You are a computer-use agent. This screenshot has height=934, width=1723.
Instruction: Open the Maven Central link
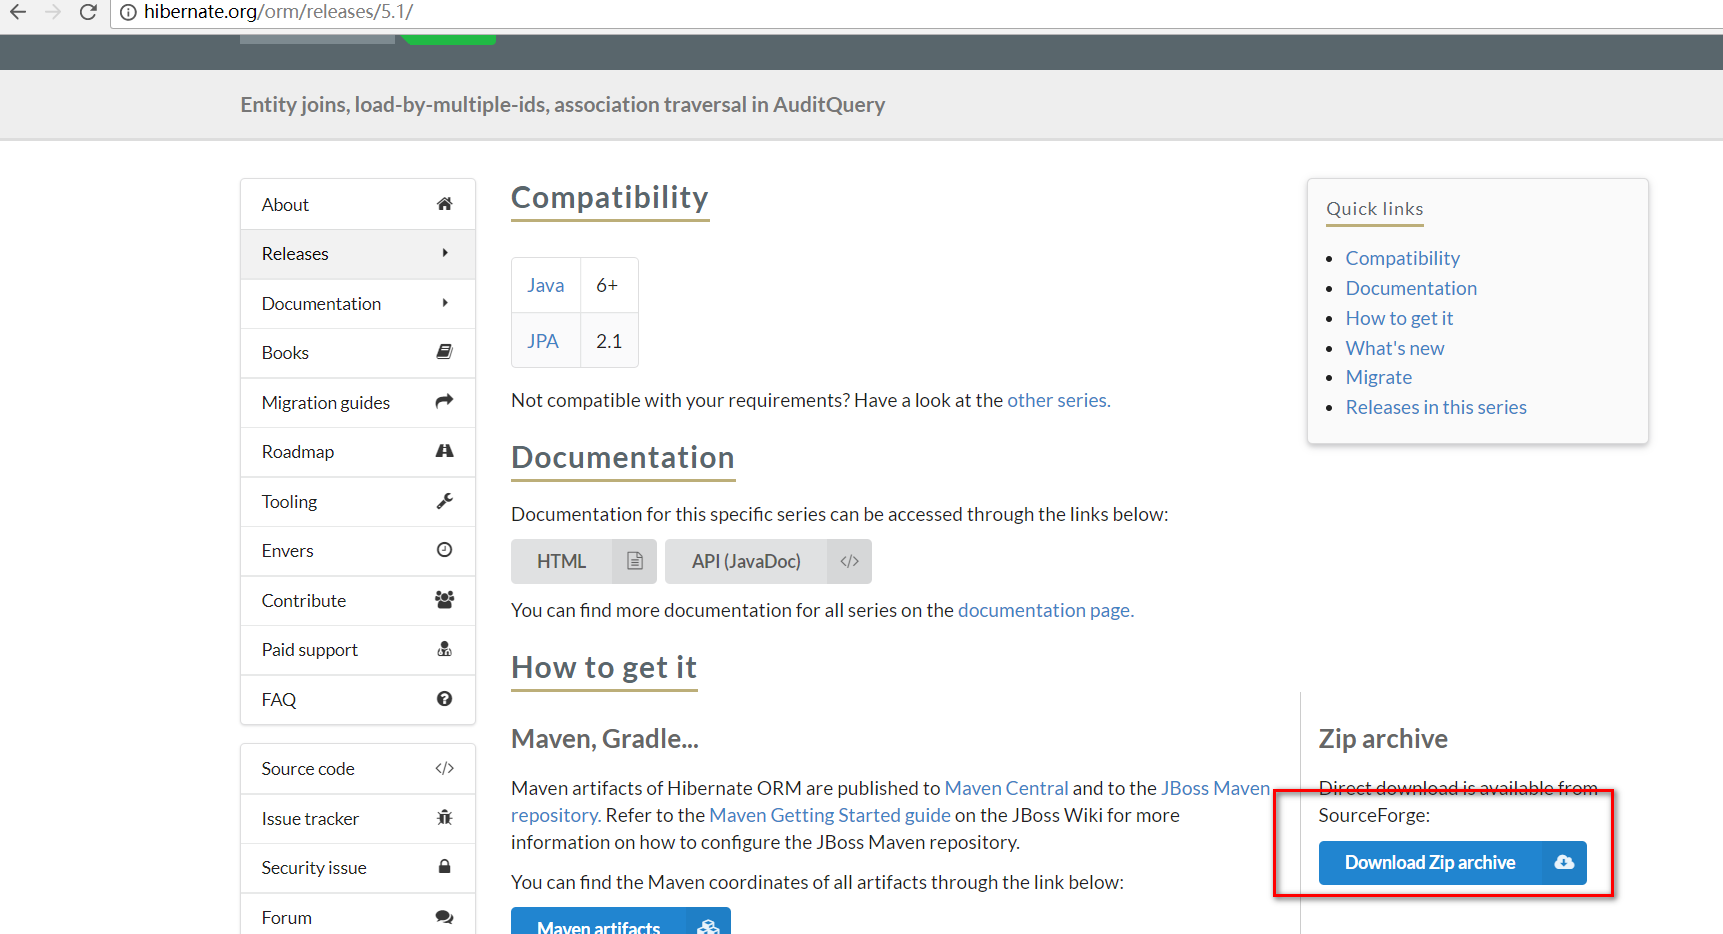point(1006,788)
